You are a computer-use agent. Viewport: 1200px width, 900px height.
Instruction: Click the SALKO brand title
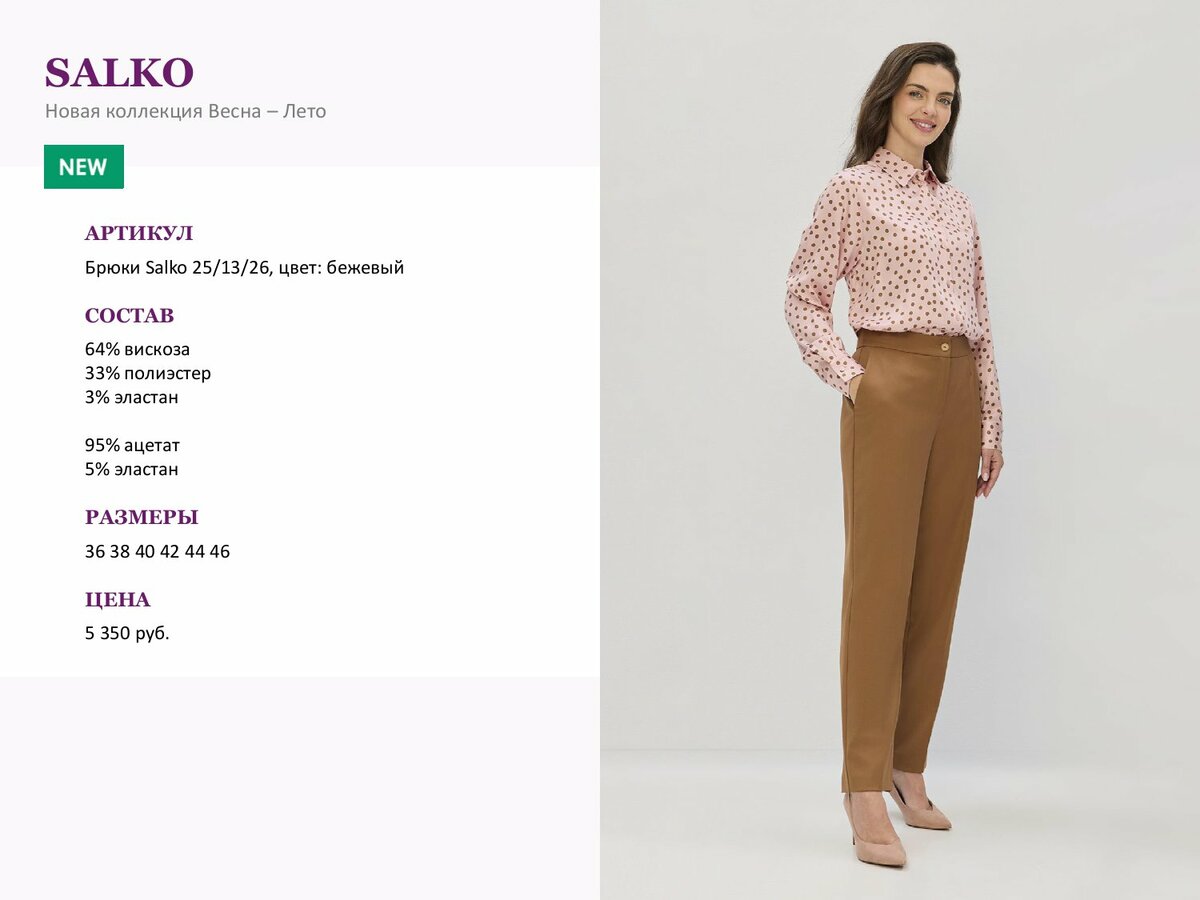click(x=119, y=73)
